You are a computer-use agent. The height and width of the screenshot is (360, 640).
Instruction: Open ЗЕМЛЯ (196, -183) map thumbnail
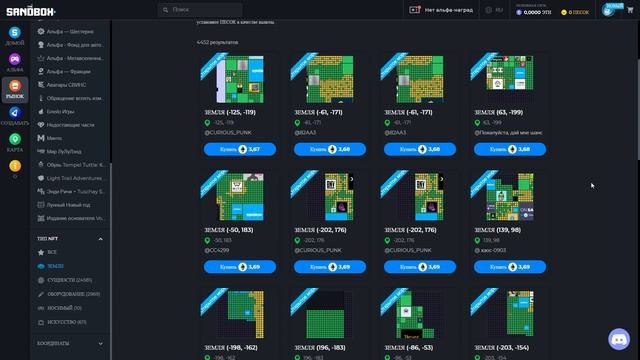point(330,314)
